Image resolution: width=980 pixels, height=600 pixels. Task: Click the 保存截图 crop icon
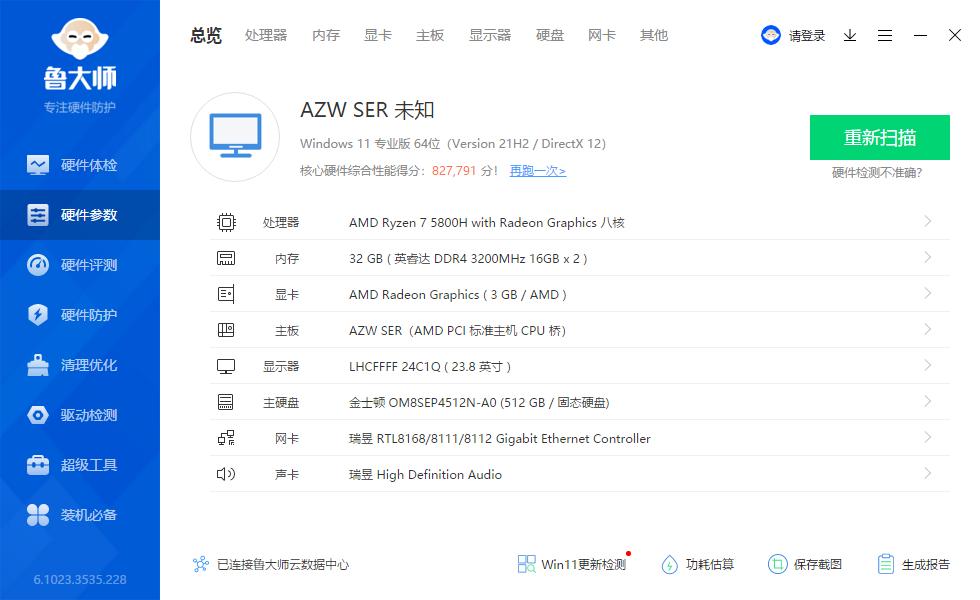click(x=777, y=564)
